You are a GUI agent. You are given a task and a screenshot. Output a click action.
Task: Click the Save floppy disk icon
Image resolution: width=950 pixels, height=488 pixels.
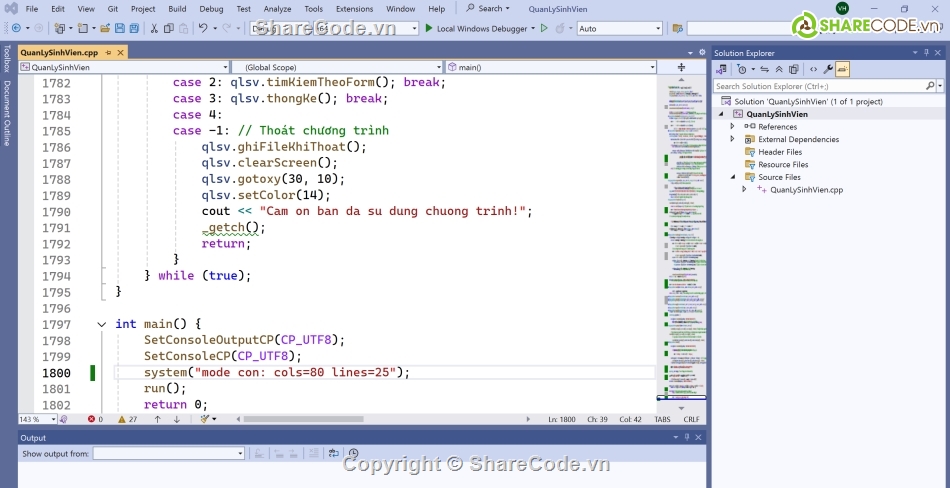click(119, 28)
